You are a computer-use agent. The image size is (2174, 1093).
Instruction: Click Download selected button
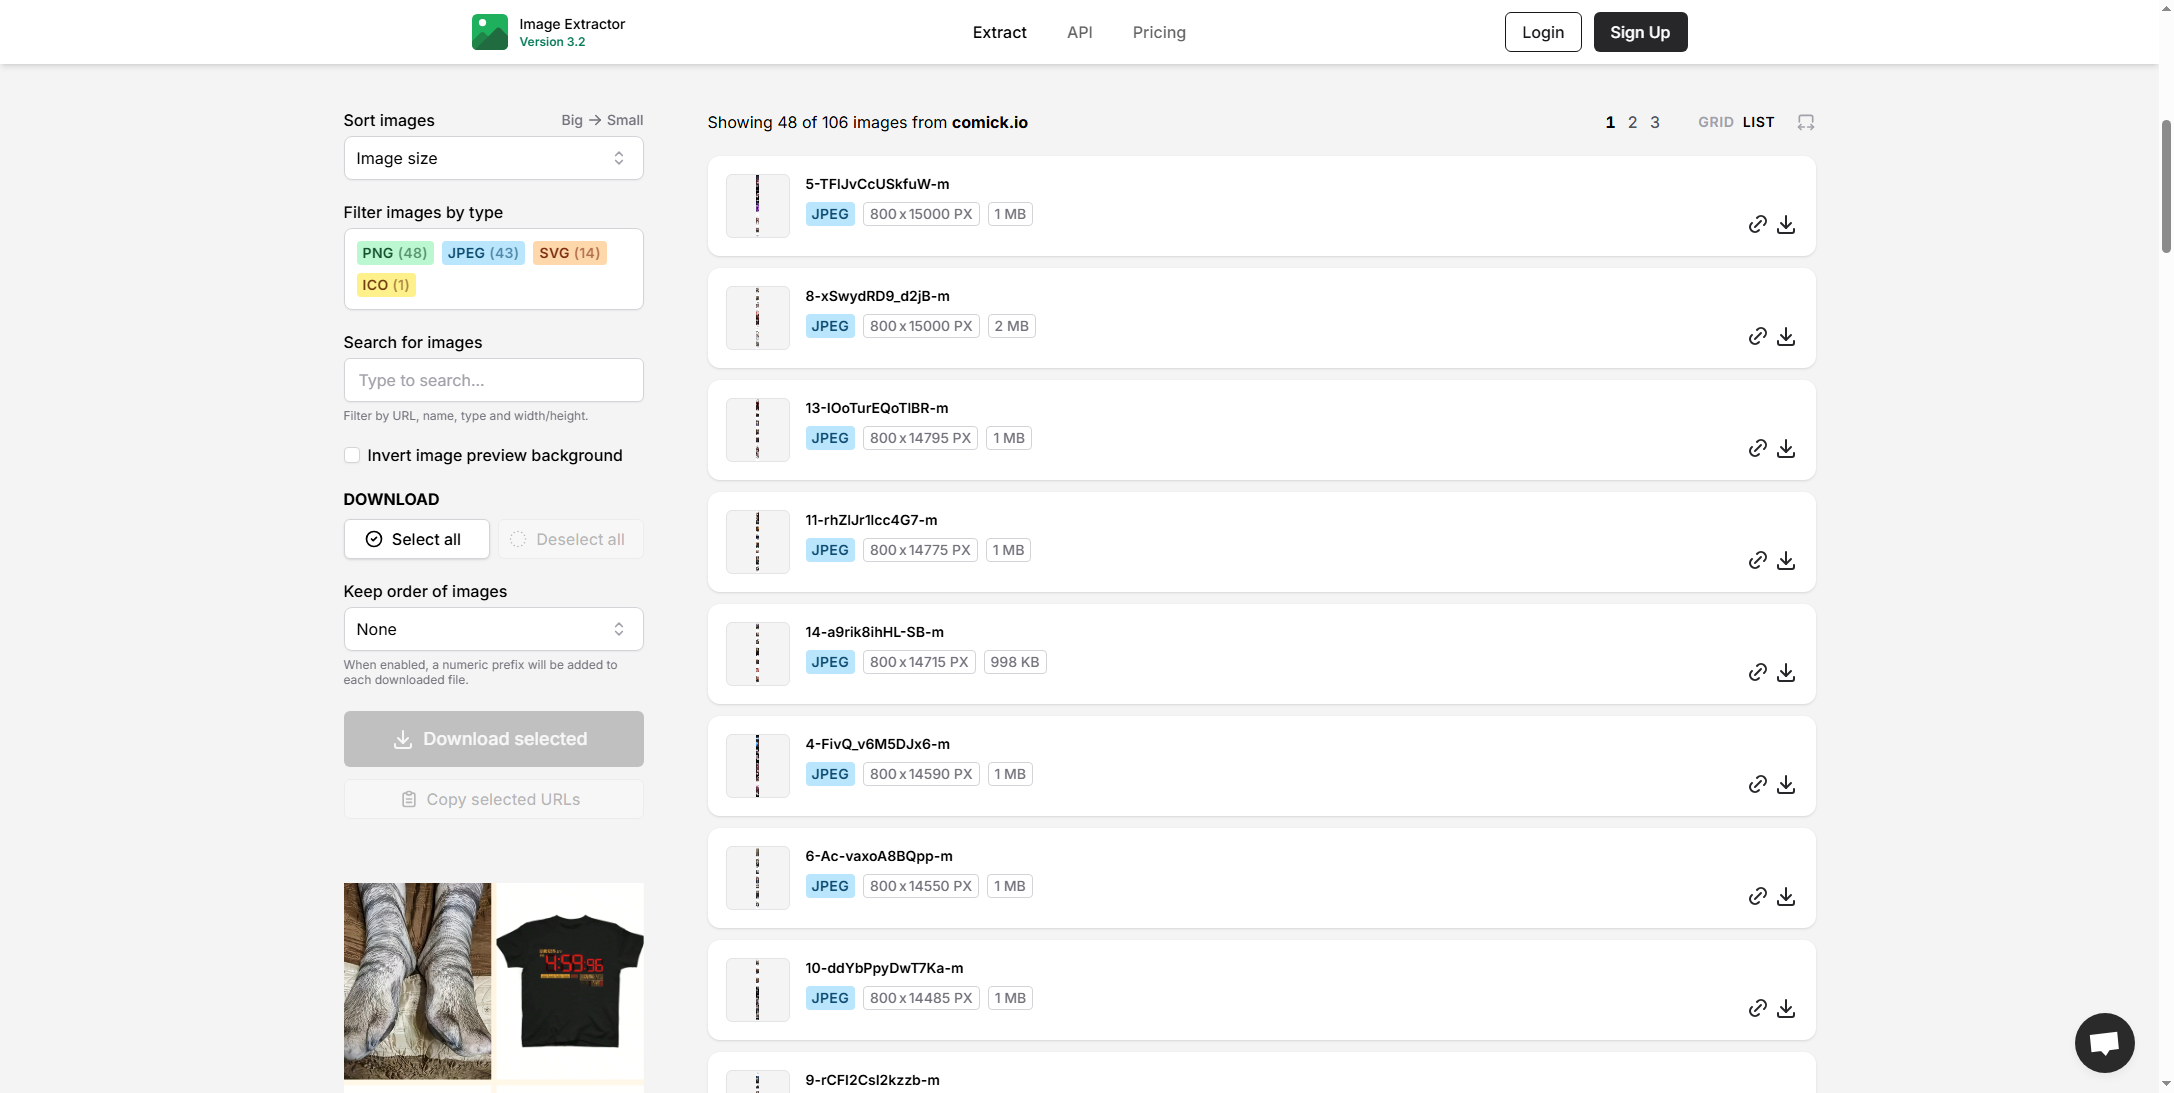coord(493,739)
